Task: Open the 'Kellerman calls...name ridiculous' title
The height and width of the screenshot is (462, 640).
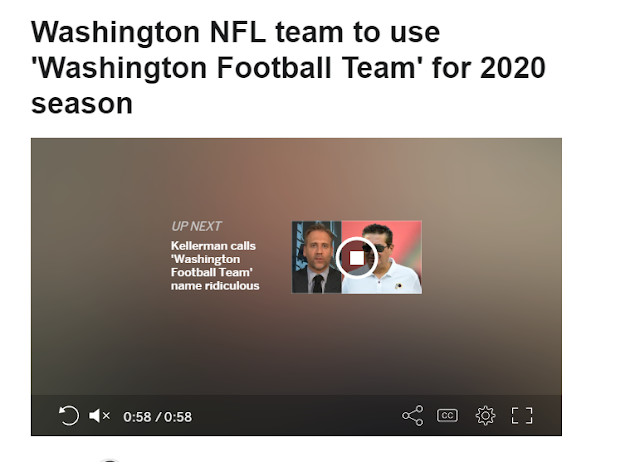Action: [x=215, y=266]
